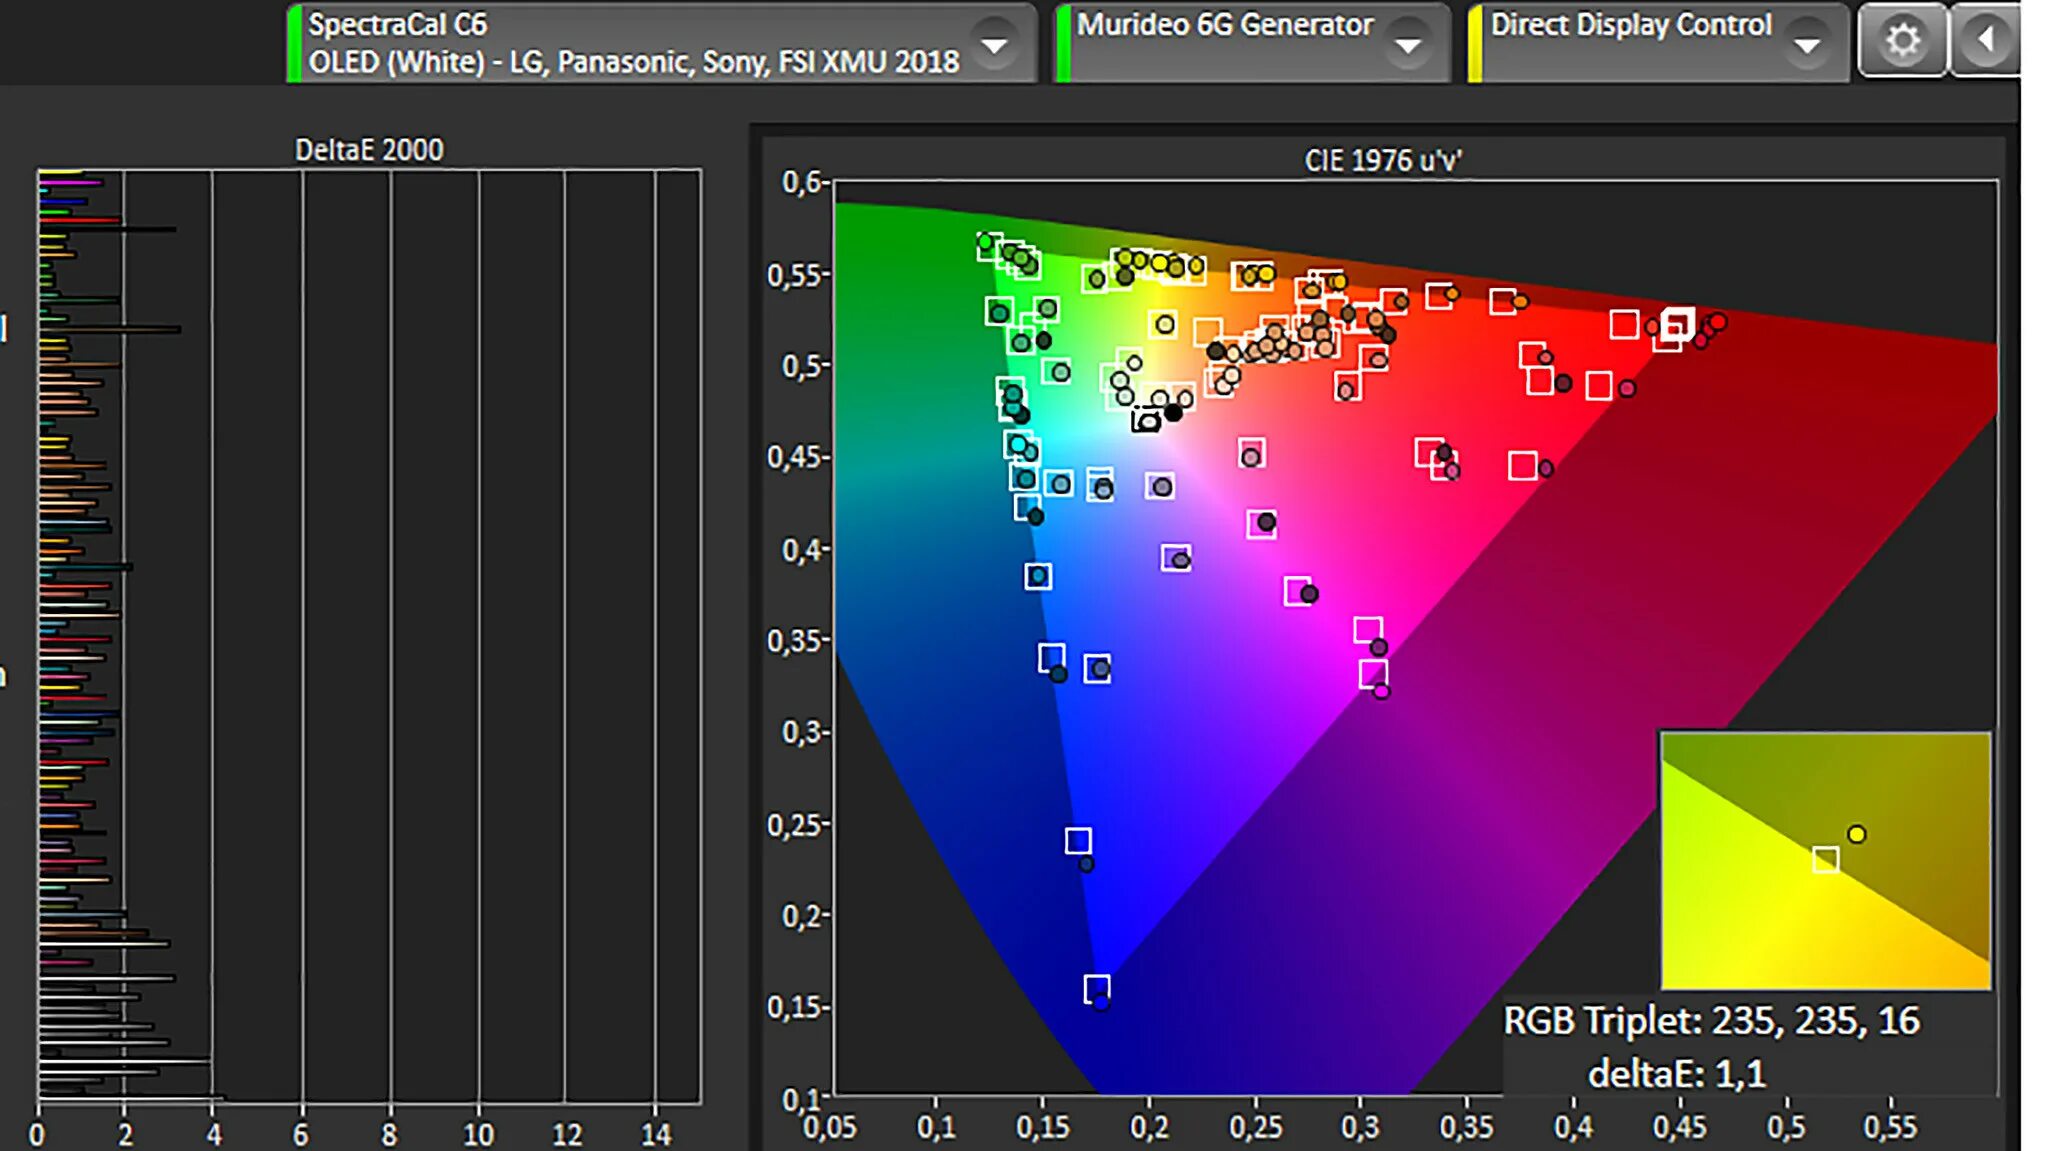Click the white target square in the zoom inset
This screenshot has width=2048, height=1151.
[1825, 859]
